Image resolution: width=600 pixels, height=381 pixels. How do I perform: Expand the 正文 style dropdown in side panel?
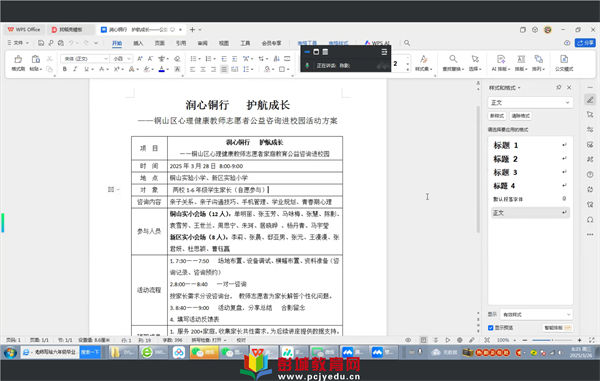click(530, 103)
